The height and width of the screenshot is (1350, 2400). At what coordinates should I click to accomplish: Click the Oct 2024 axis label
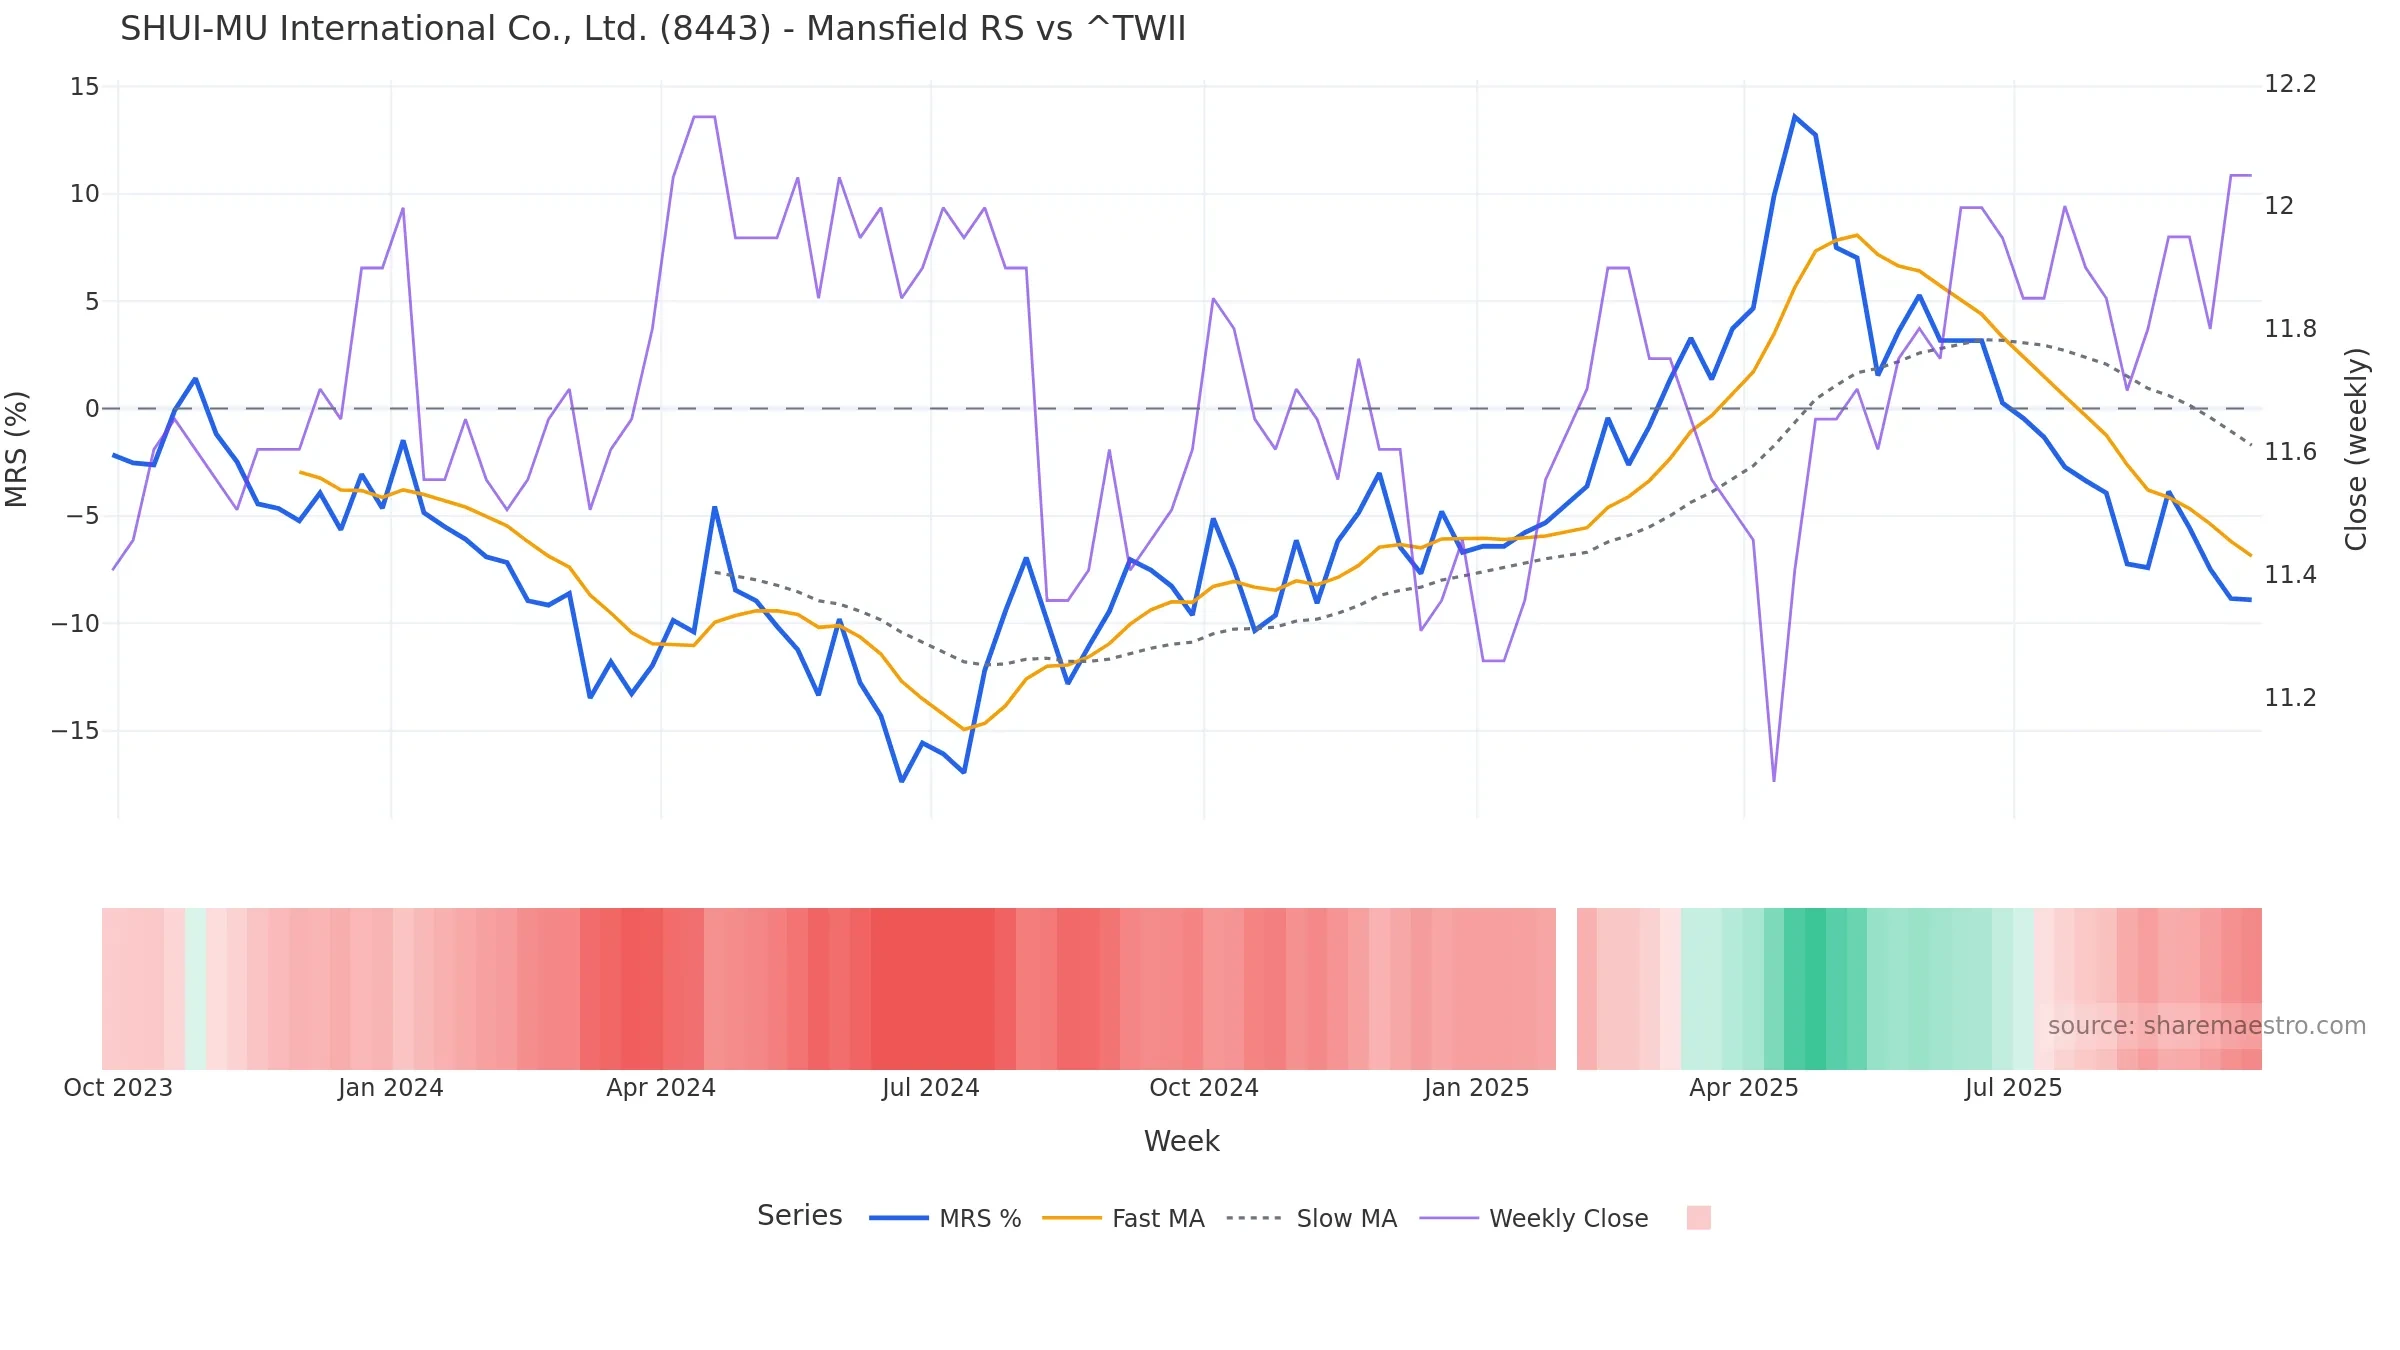1203,1087
